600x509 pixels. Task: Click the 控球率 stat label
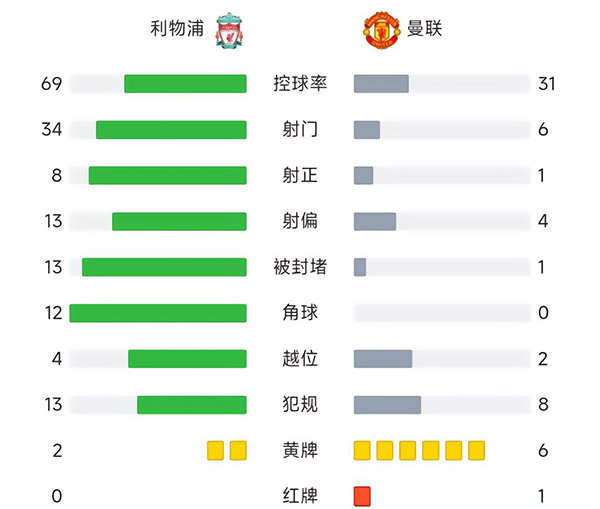[300, 83]
